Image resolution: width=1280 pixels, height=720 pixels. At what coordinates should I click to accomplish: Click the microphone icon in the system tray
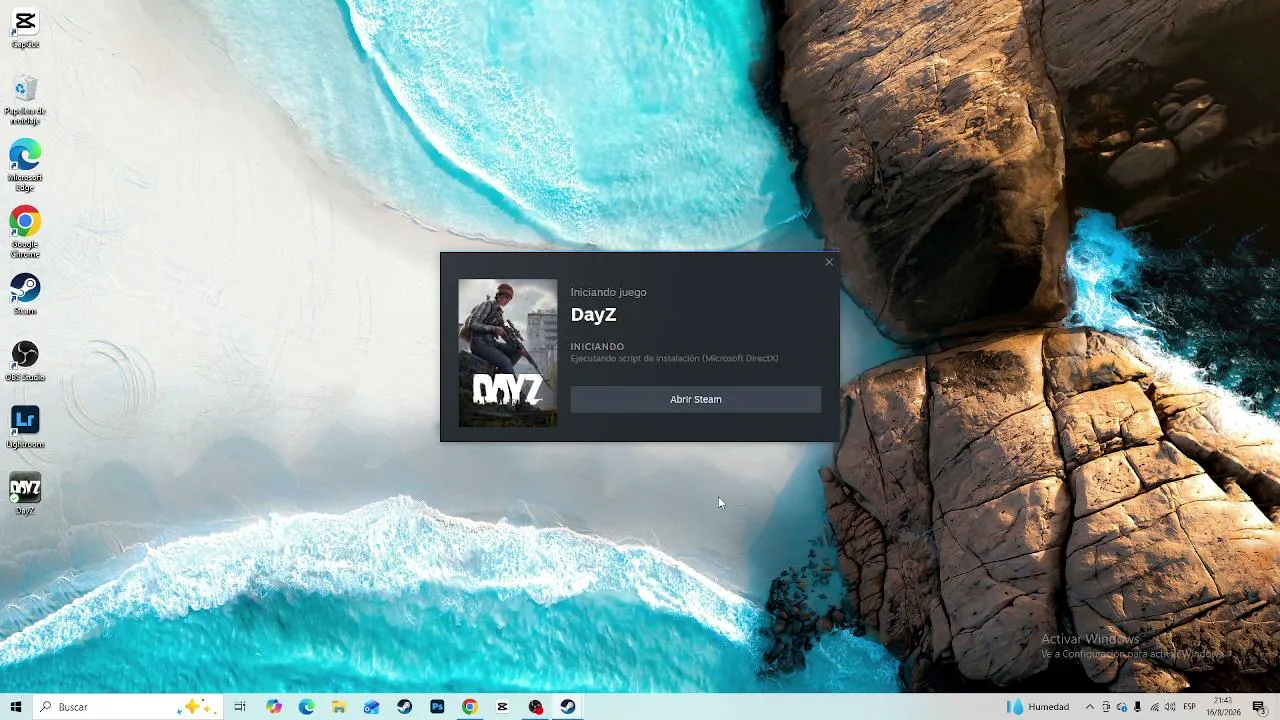coord(1138,707)
